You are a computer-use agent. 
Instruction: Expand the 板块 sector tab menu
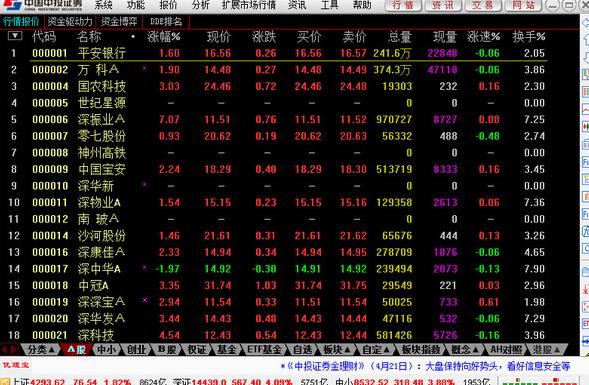pyautogui.click(x=337, y=350)
